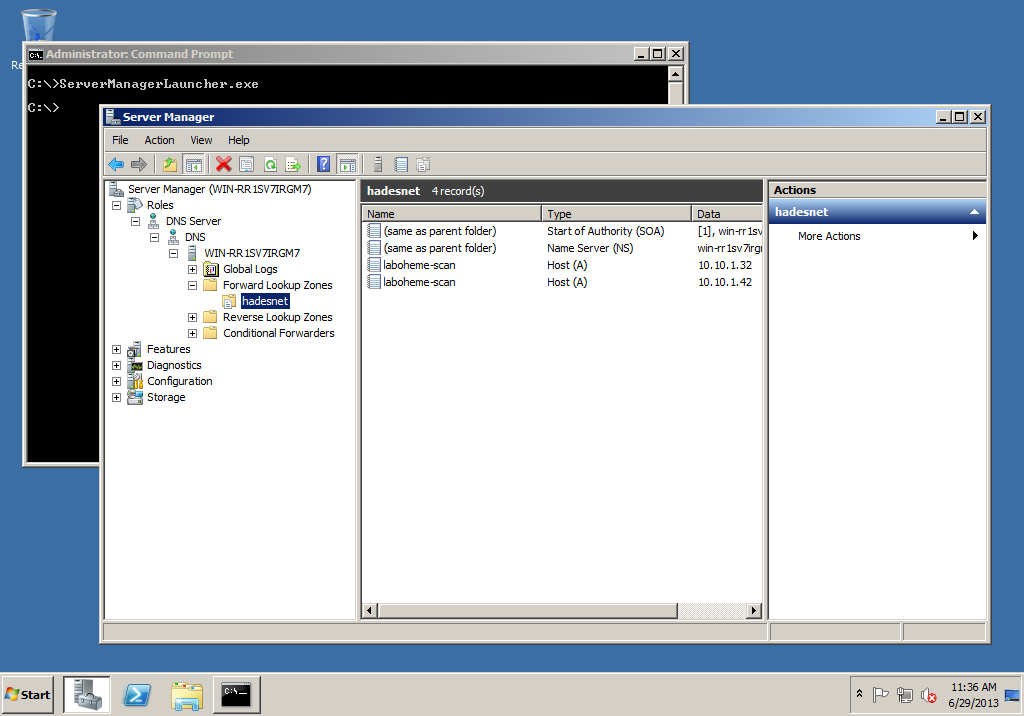Open Properties from the toolbar
Viewport: 1024px width, 716px height.
click(246, 165)
